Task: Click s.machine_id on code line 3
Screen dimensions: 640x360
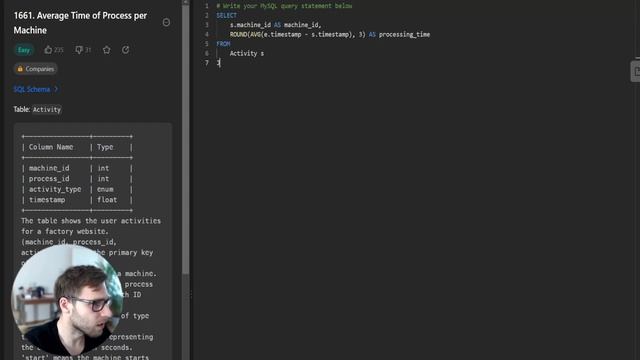Action: pos(250,25)
